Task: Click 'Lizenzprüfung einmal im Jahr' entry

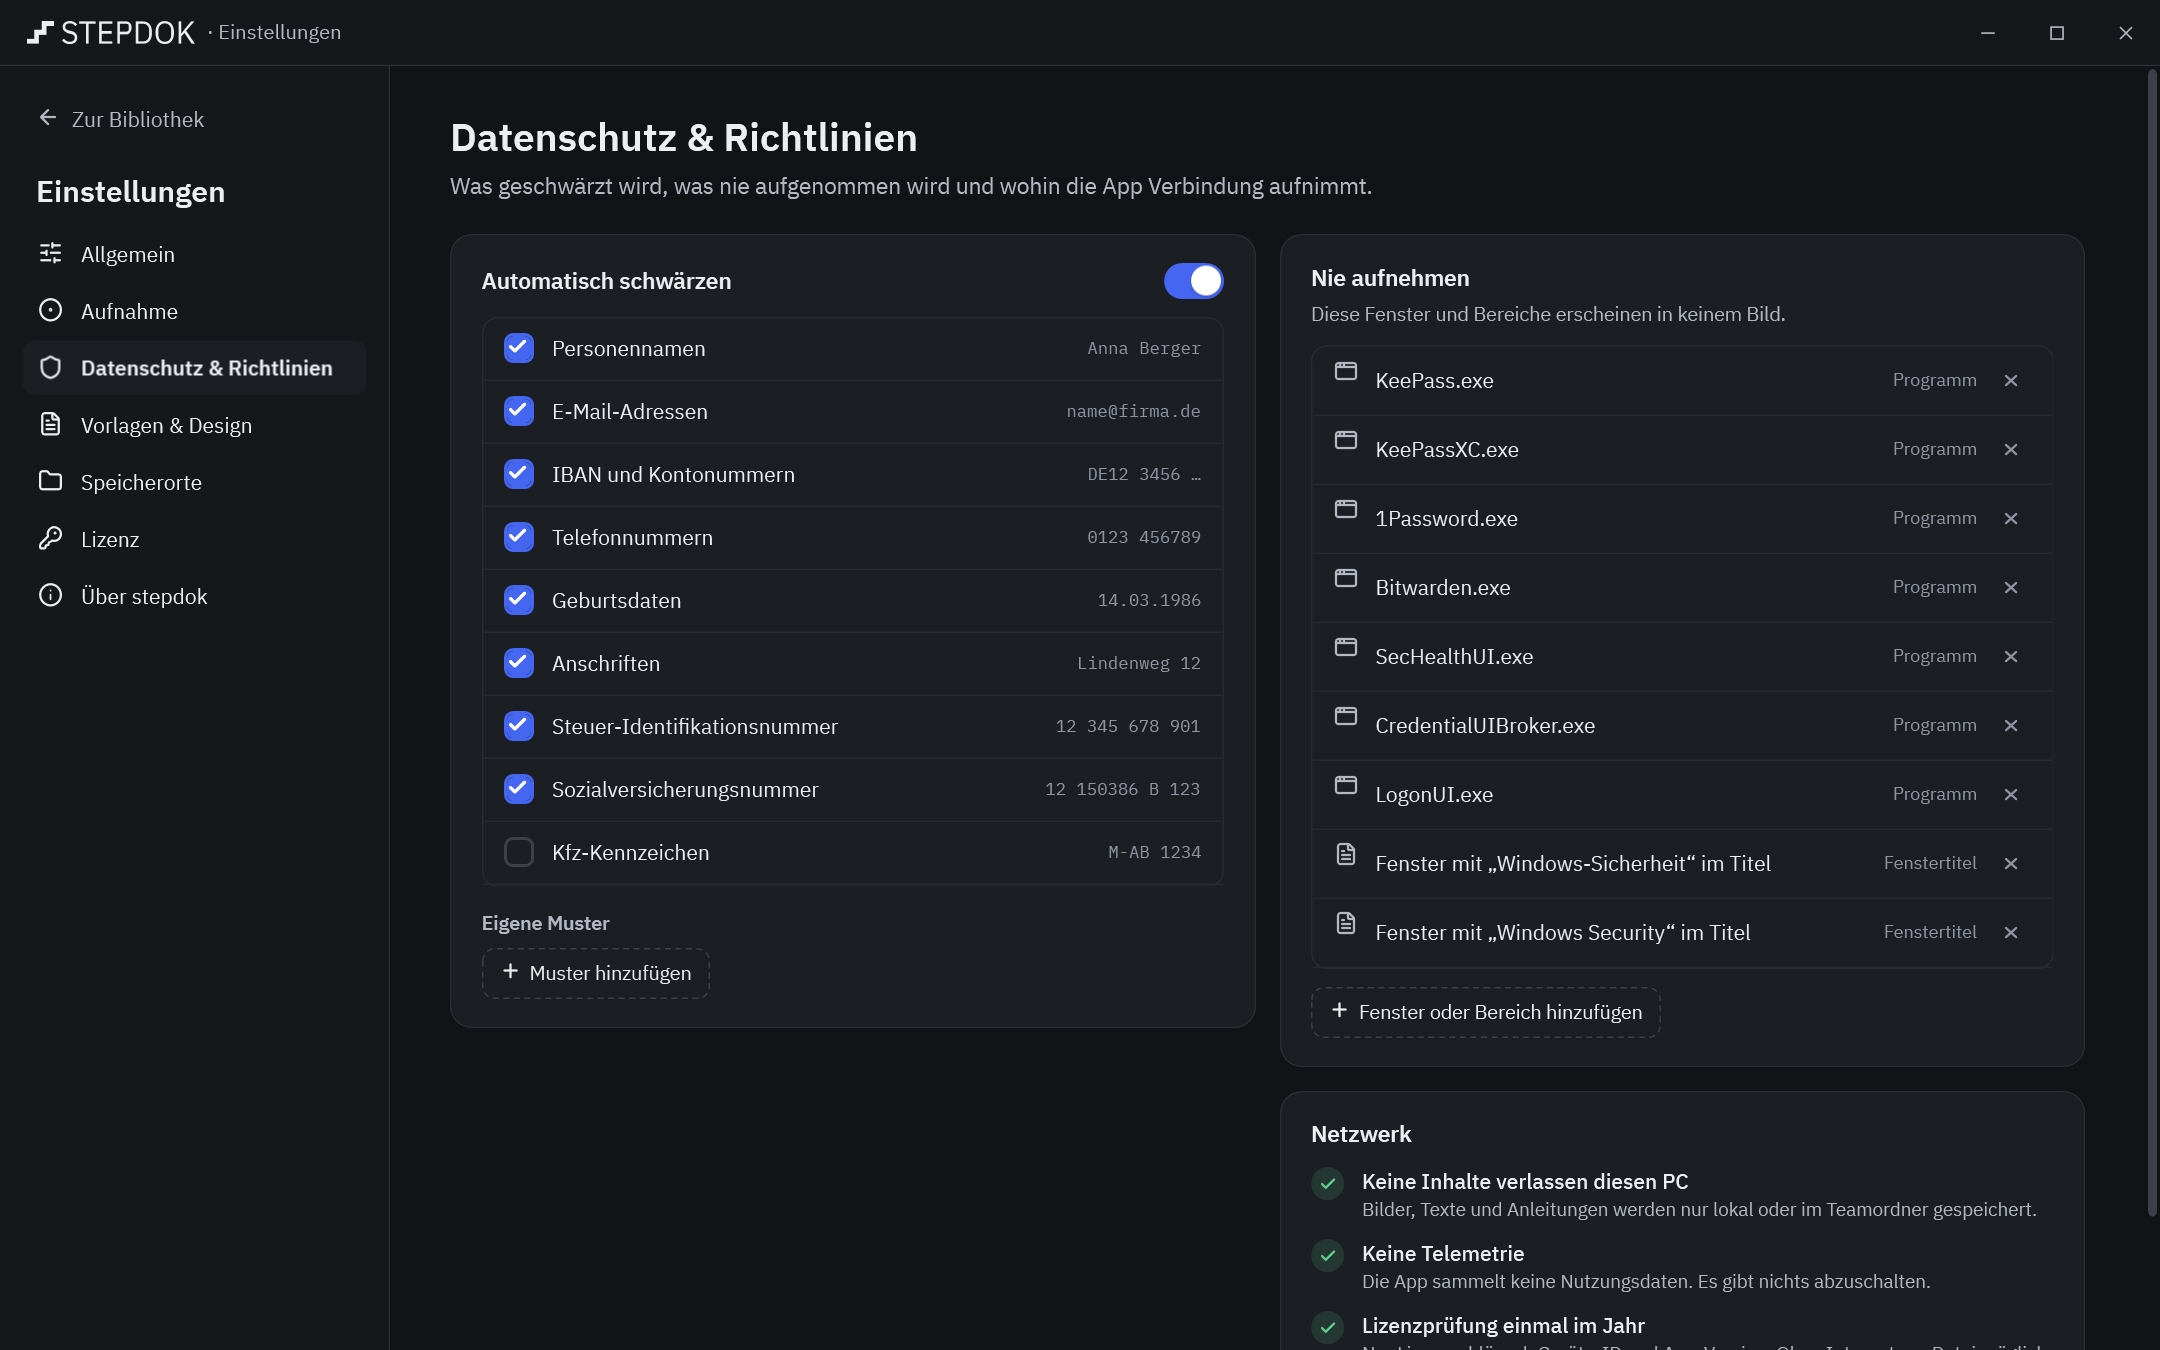Action: (x=1503, y=1326)
